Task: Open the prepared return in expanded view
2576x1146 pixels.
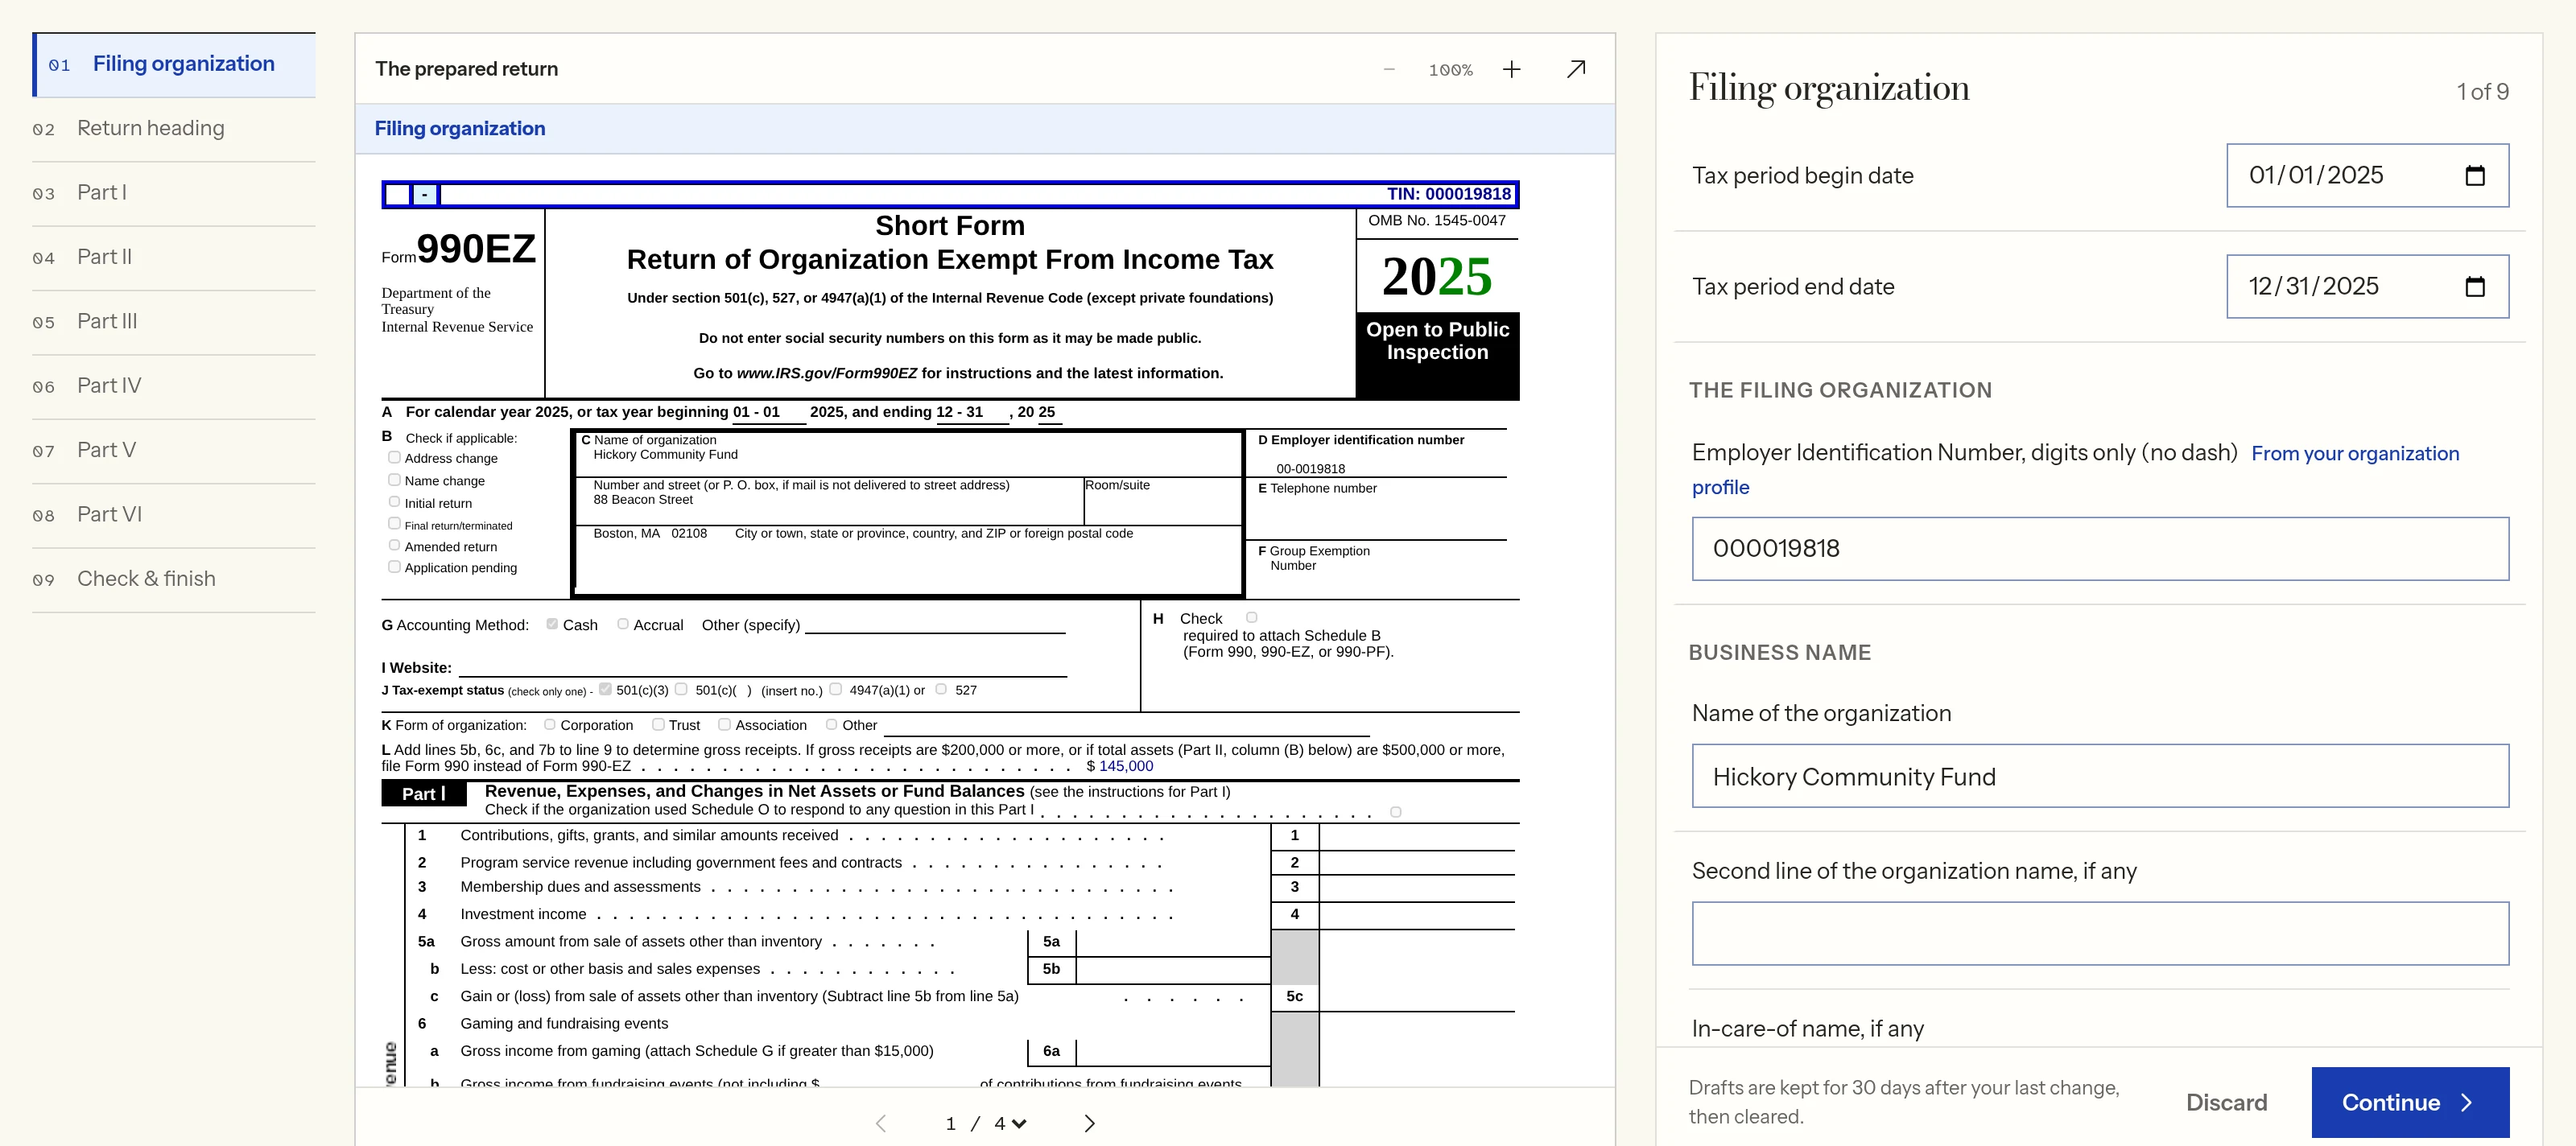Action: (x=1576, y=69)
